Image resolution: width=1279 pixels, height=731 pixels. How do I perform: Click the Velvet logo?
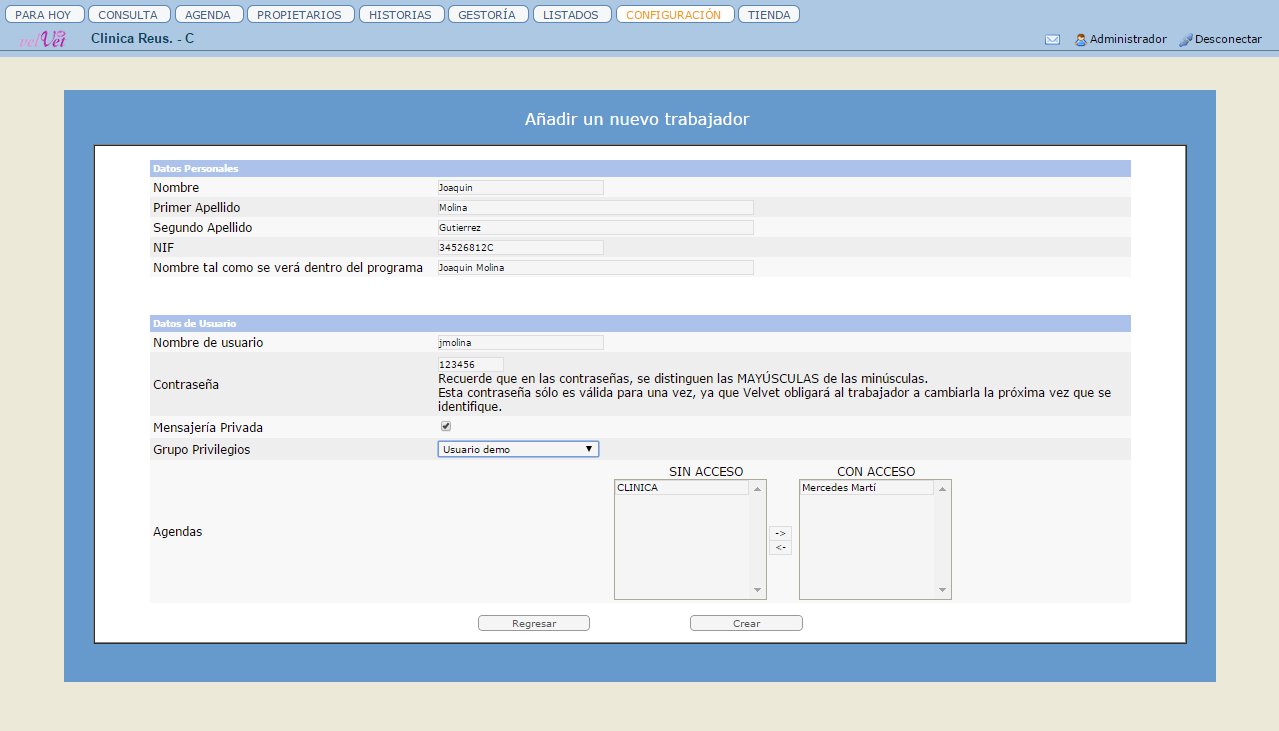pyautogui.click(x=43, y=40)
